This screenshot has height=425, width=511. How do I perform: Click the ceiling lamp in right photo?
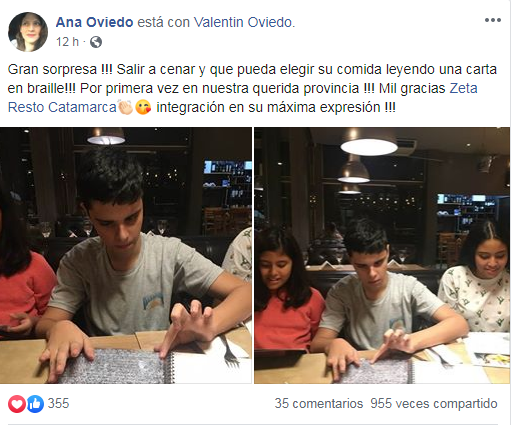(369, 145)
